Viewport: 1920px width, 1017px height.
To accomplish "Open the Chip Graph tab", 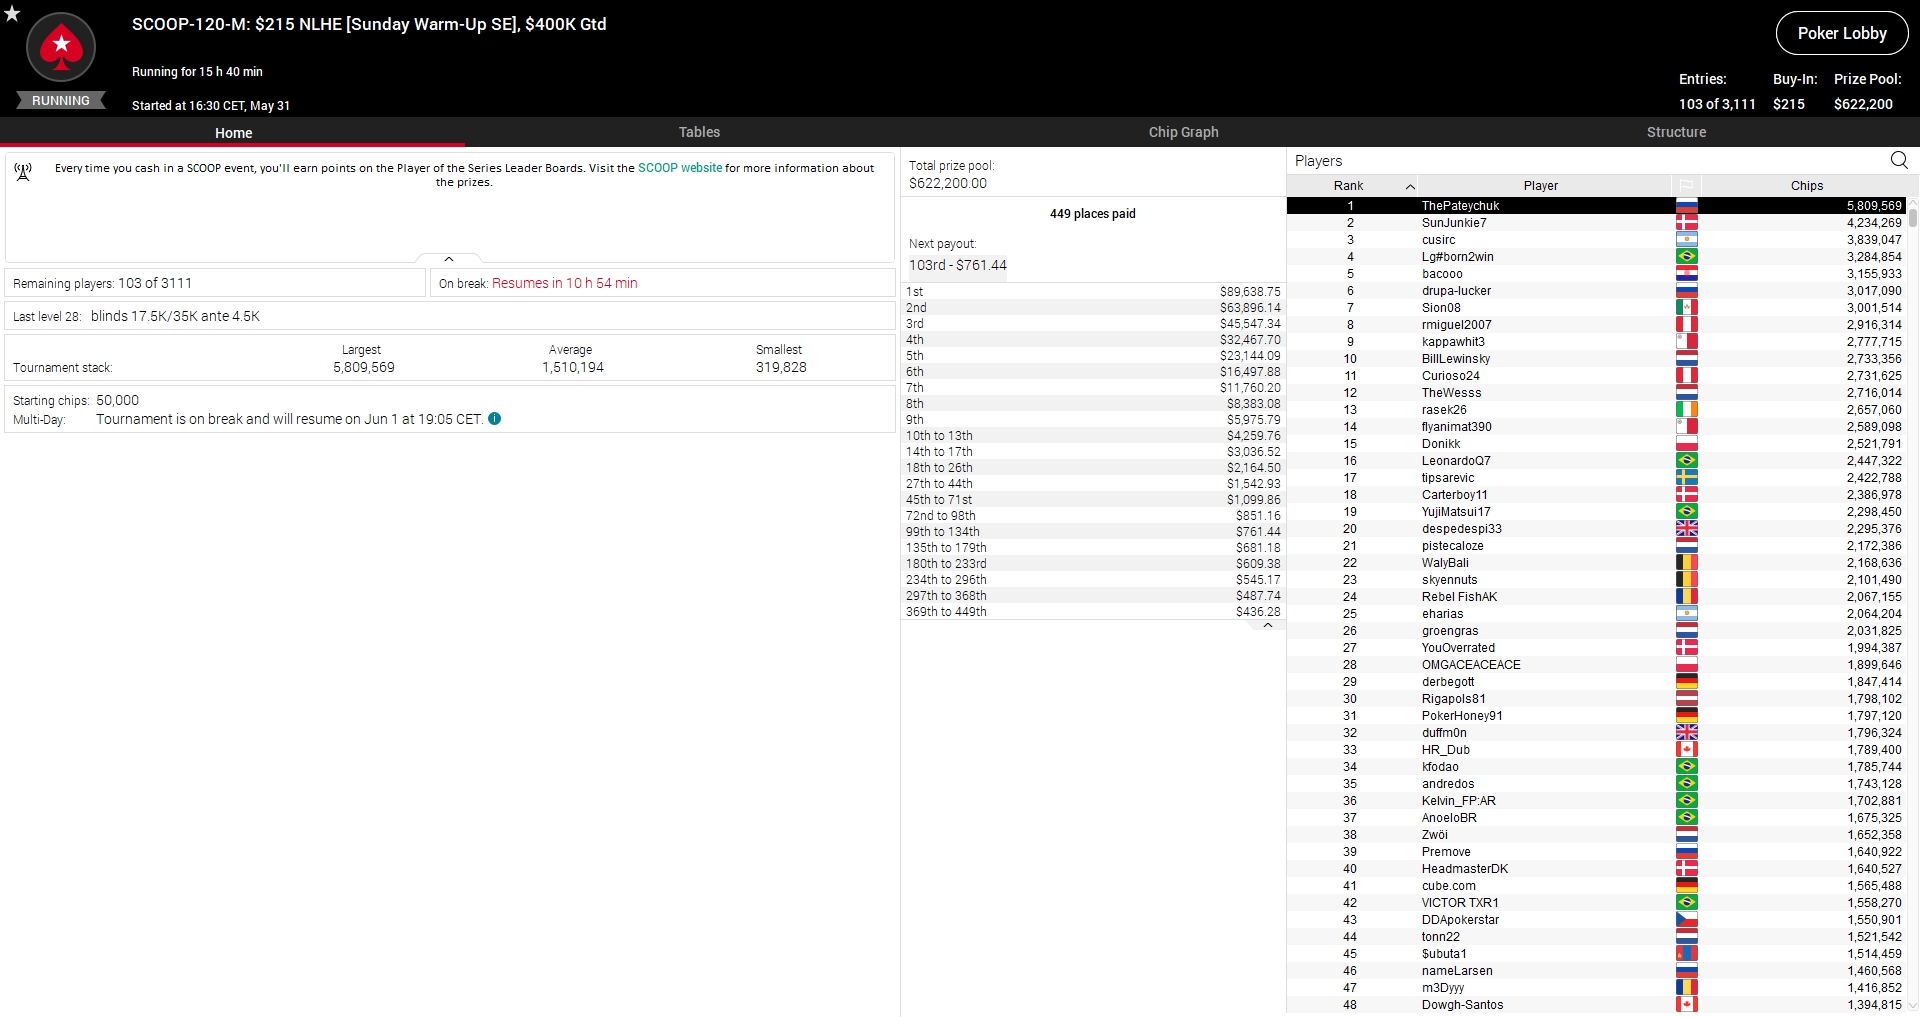I will [x=1183, y=132].
